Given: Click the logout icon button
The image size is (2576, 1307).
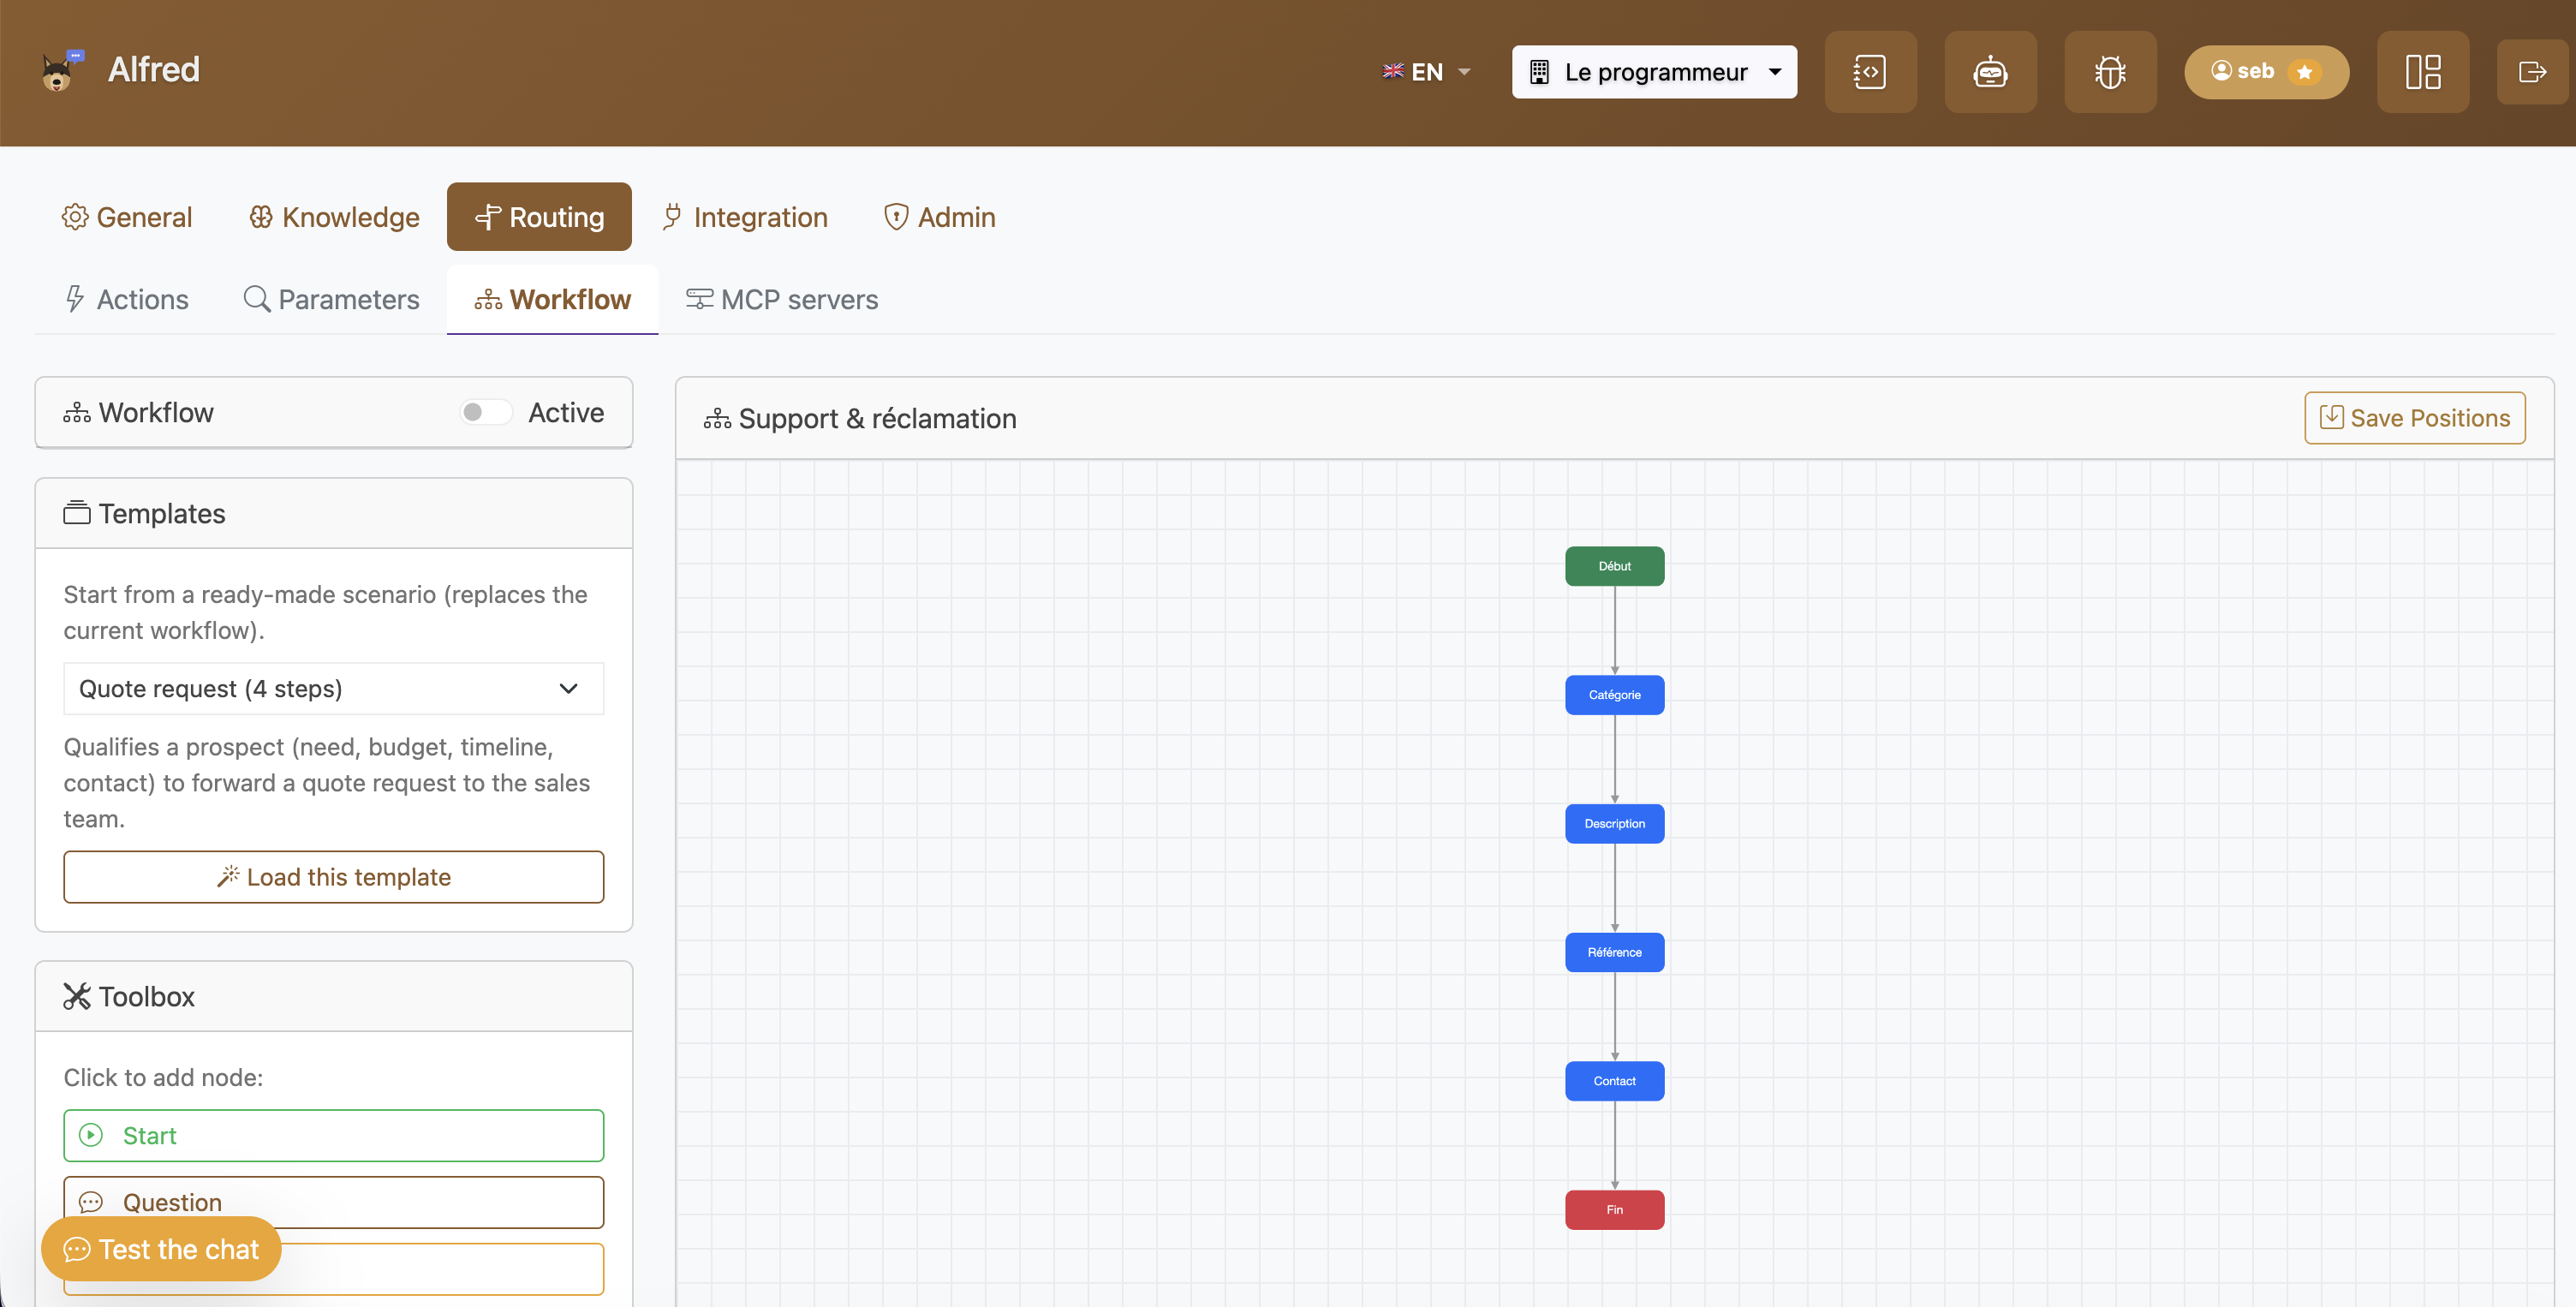Looking at the screenshot, I should (x=2532, y=72).
